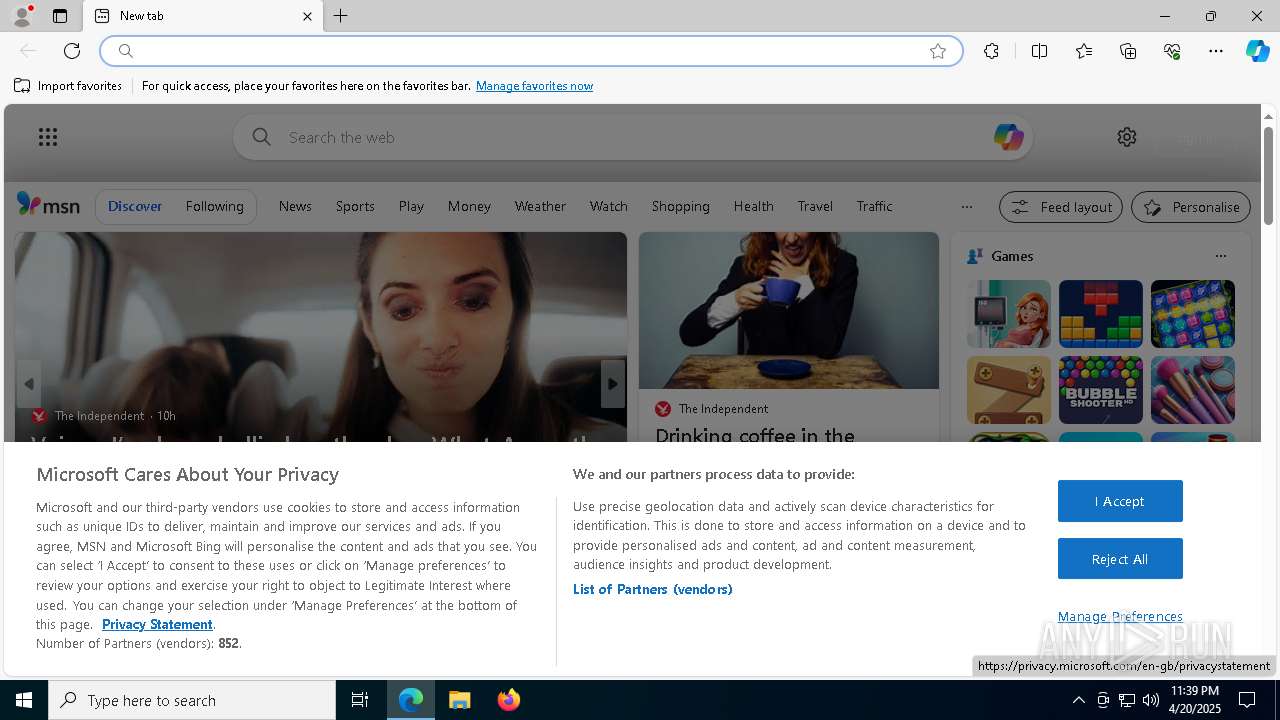Play the block puzzle game tile
The image size is (1280, 720).
[1101, 314]
